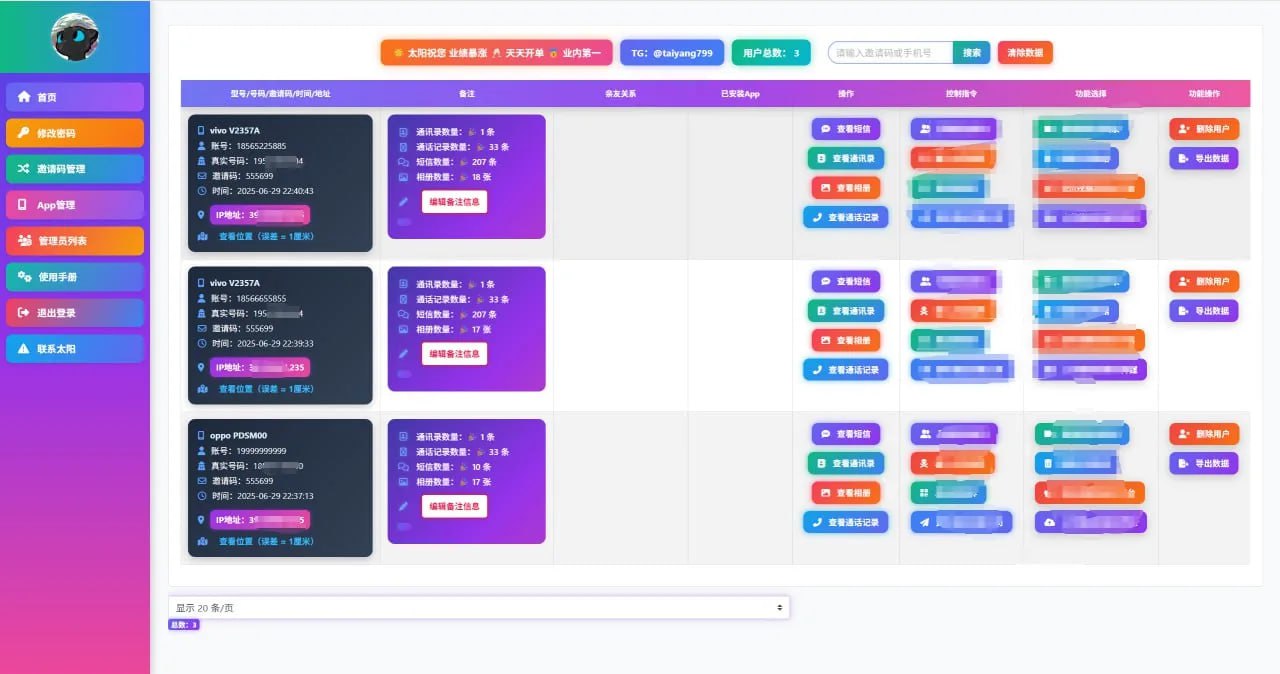Click the home icon beside 首页
Viewport: 1280px width, 674px height.
[x=24, y=97]
